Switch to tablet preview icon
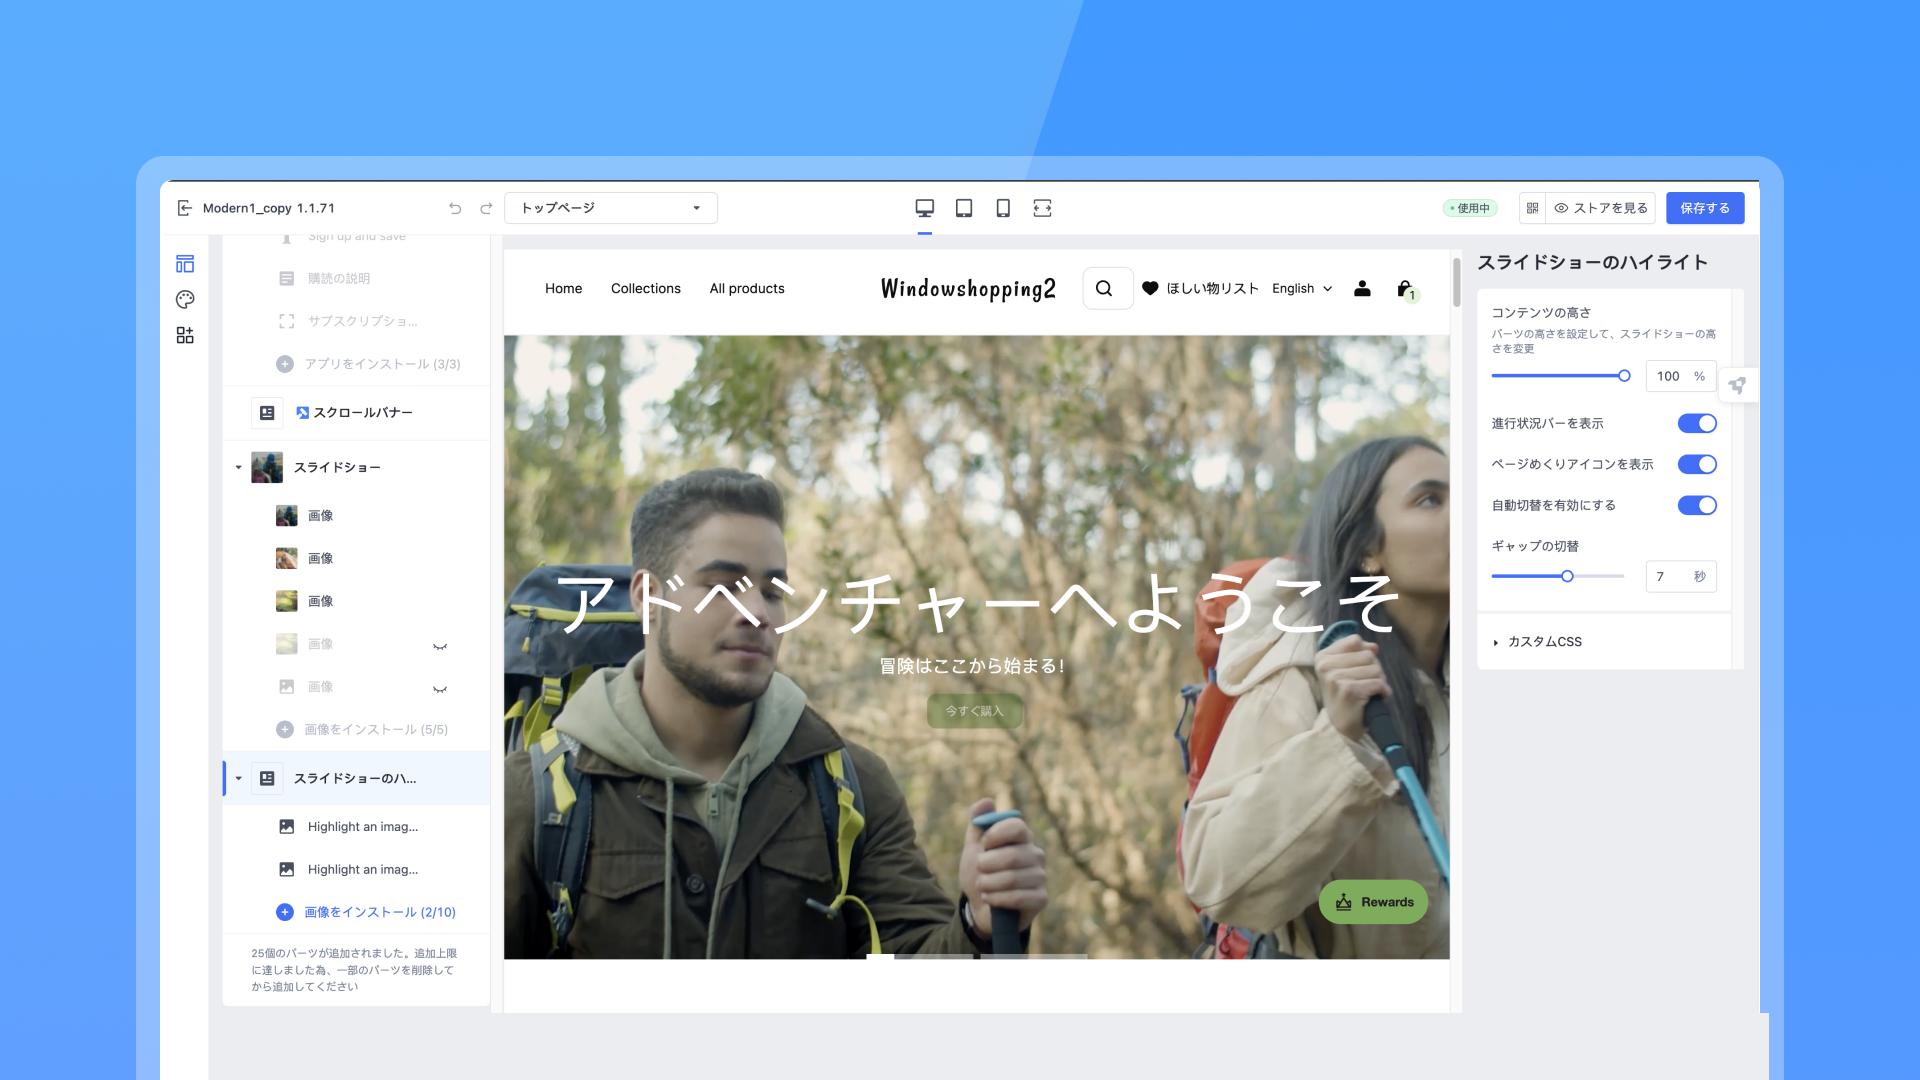The width and height of the screenshot is (1920, 1080). point(964,208)
